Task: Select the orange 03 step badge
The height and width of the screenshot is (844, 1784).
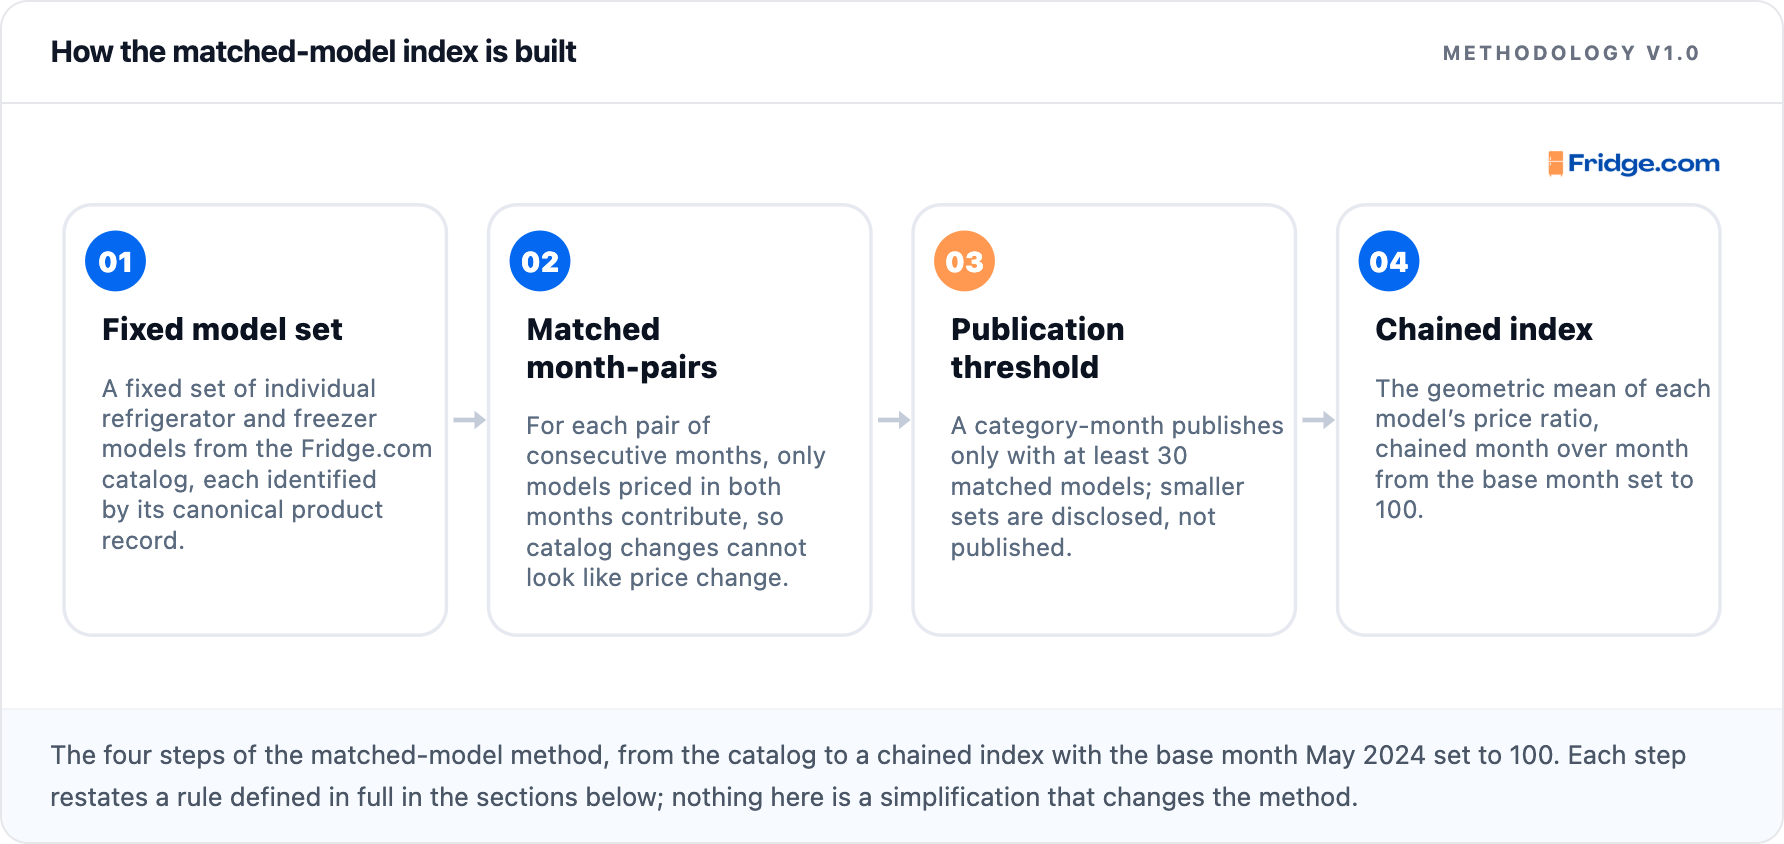Action: coord(964,261)
